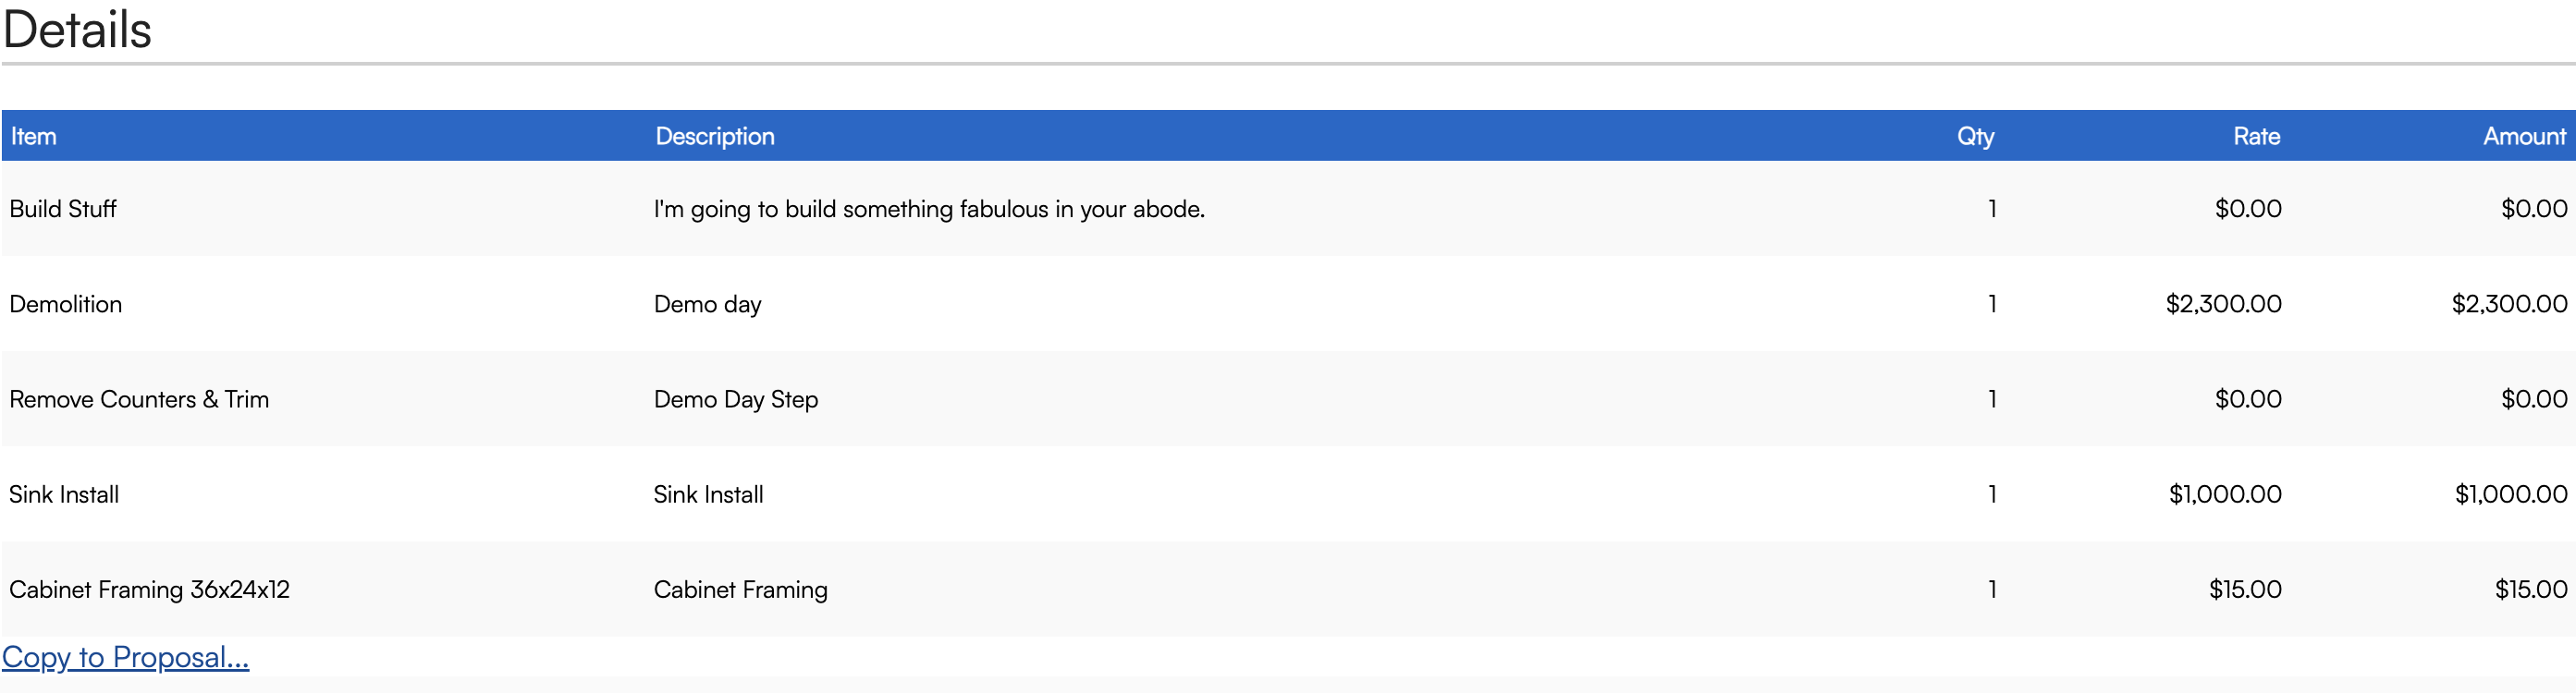
Task: Click the Amount column header
Action: point(2524,136)
